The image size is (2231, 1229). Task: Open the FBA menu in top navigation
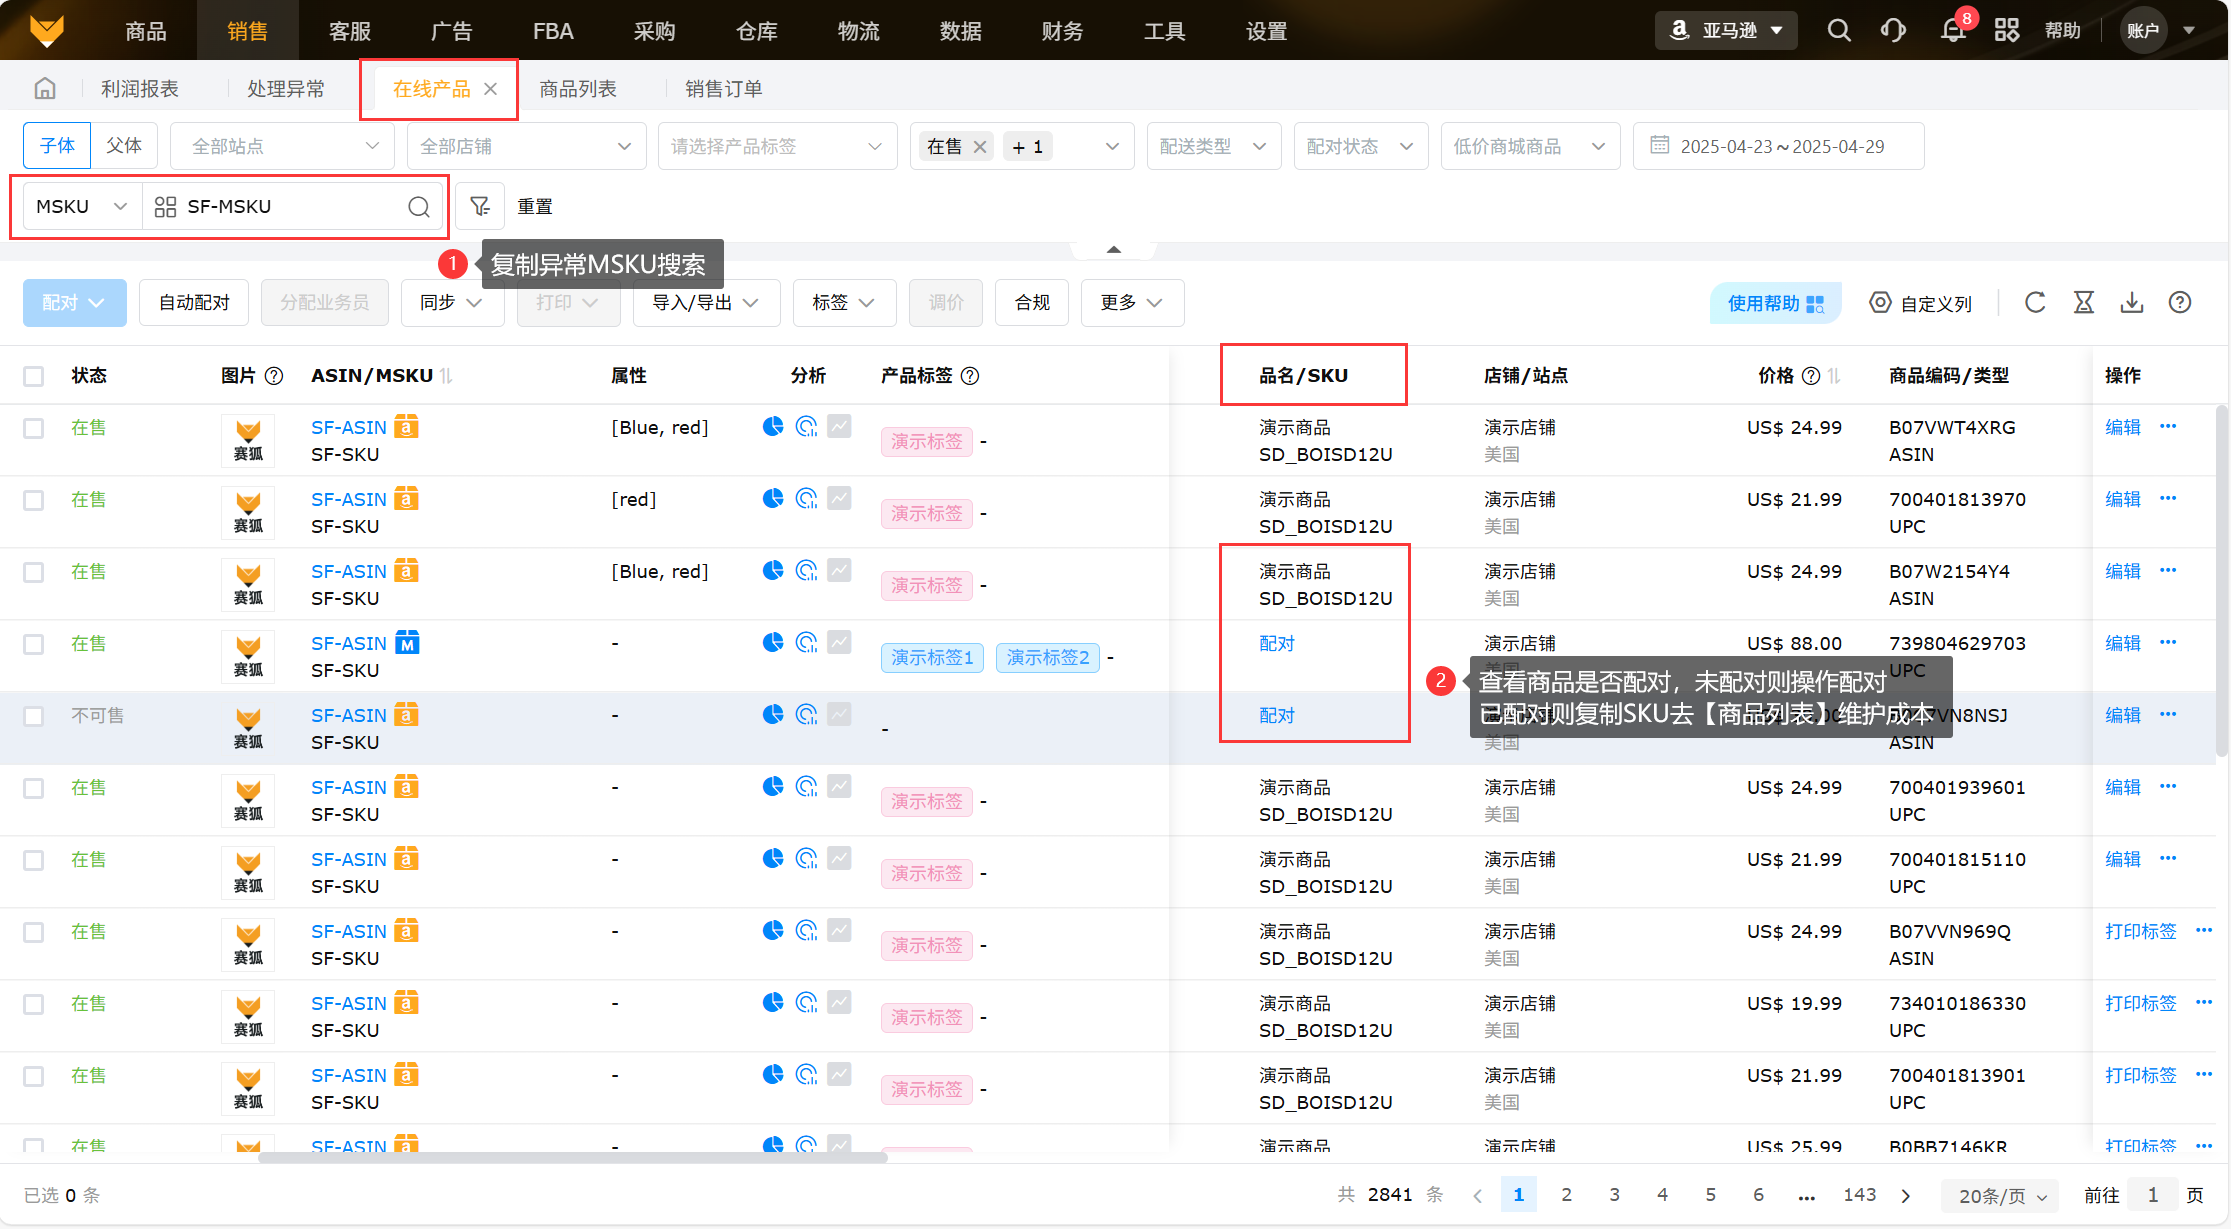tap(553, 31)
